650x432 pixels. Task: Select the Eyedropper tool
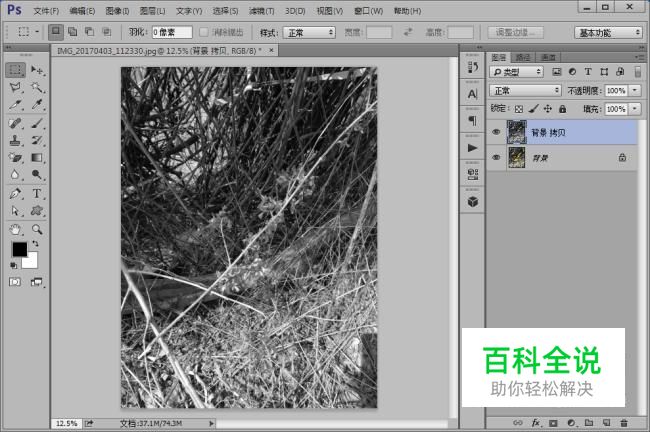pyautogui.click(x=37, y=104)
